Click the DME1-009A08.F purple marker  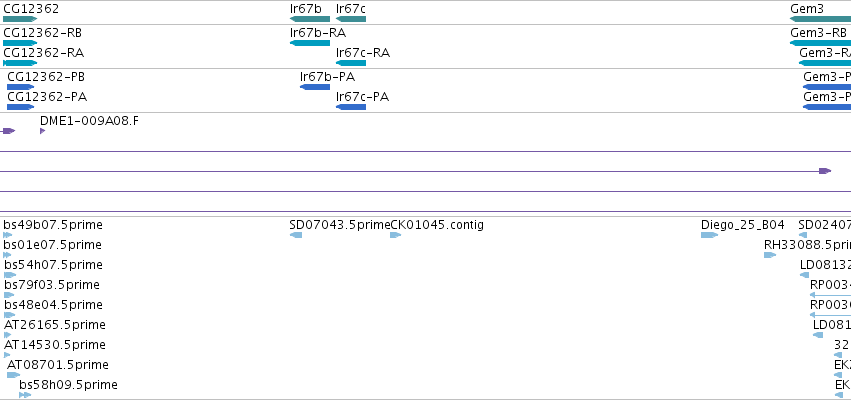tap(43, 131)
